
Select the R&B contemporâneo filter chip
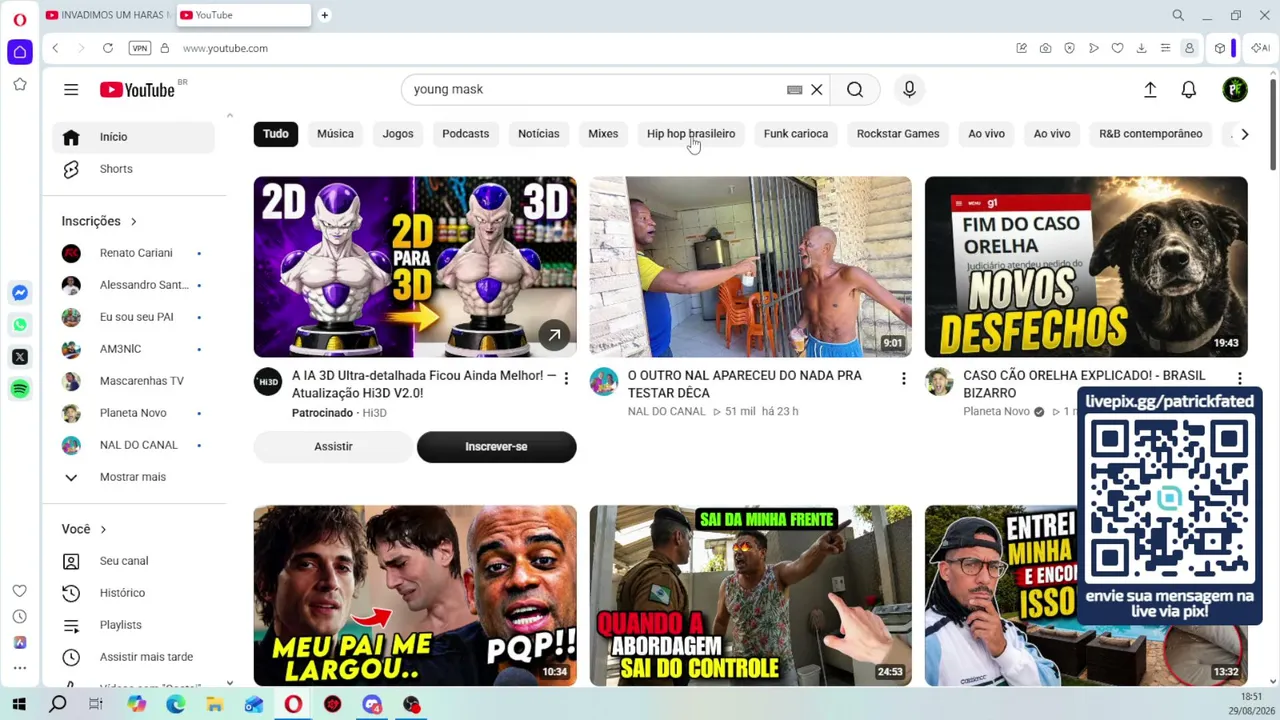(x=1151, y=134)
